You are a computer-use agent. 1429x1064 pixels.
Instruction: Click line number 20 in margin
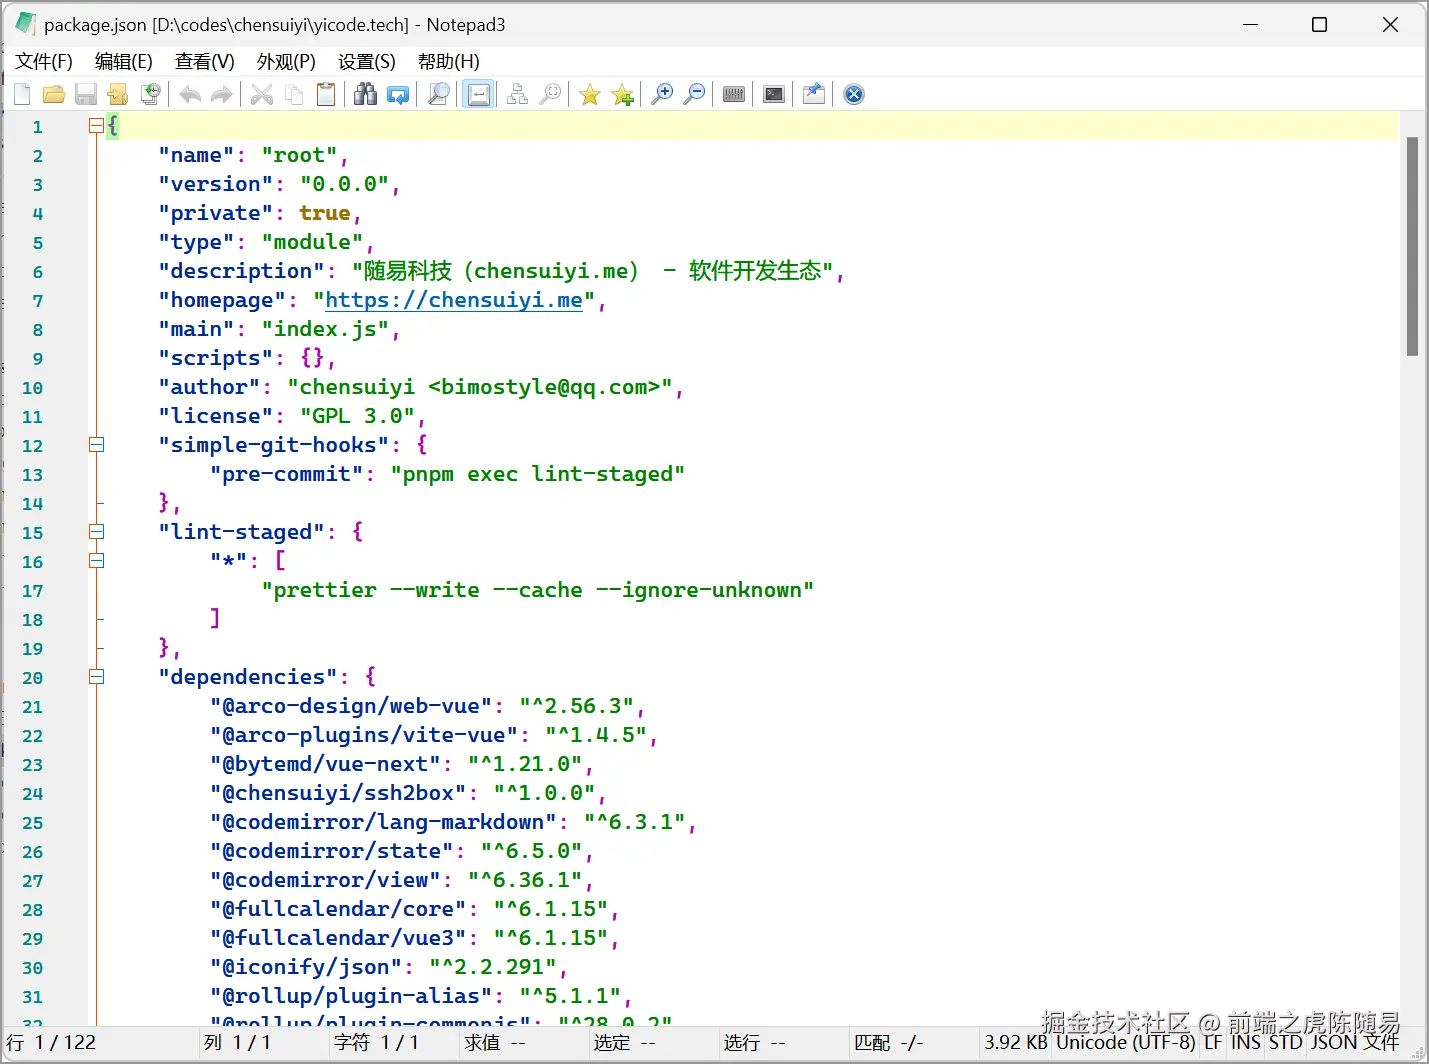[33, 678]
